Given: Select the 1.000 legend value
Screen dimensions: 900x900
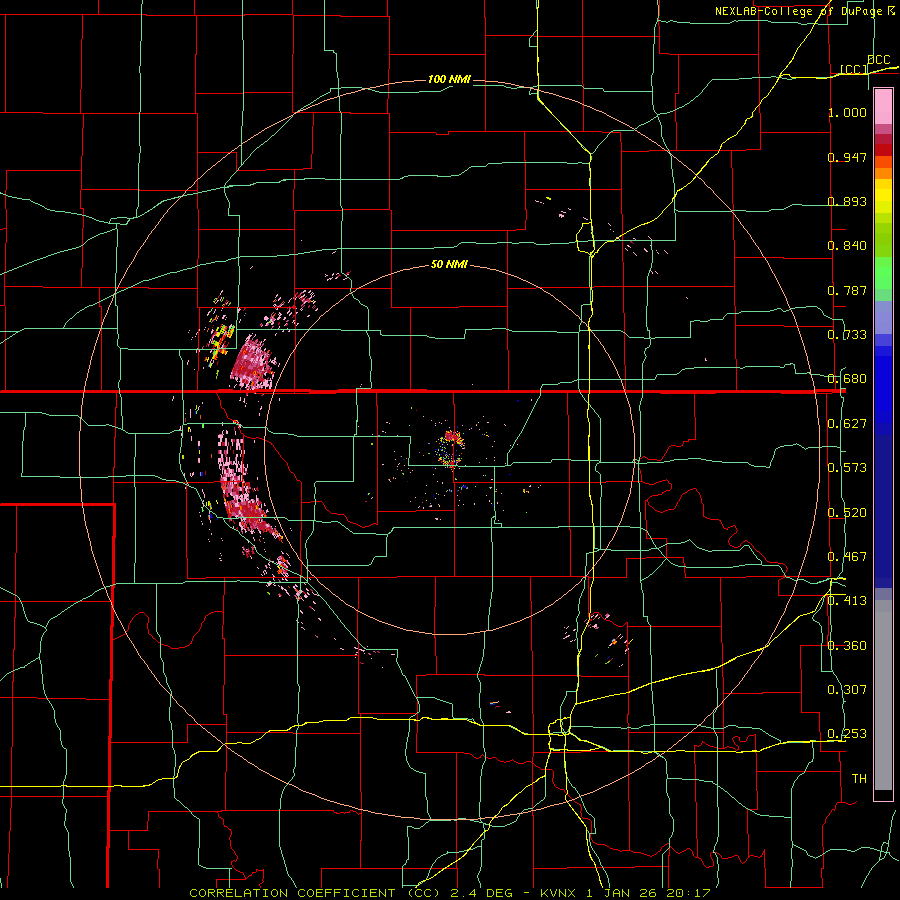Looking at the screenshot, I should pyautogui.click(x=847, y=112).
